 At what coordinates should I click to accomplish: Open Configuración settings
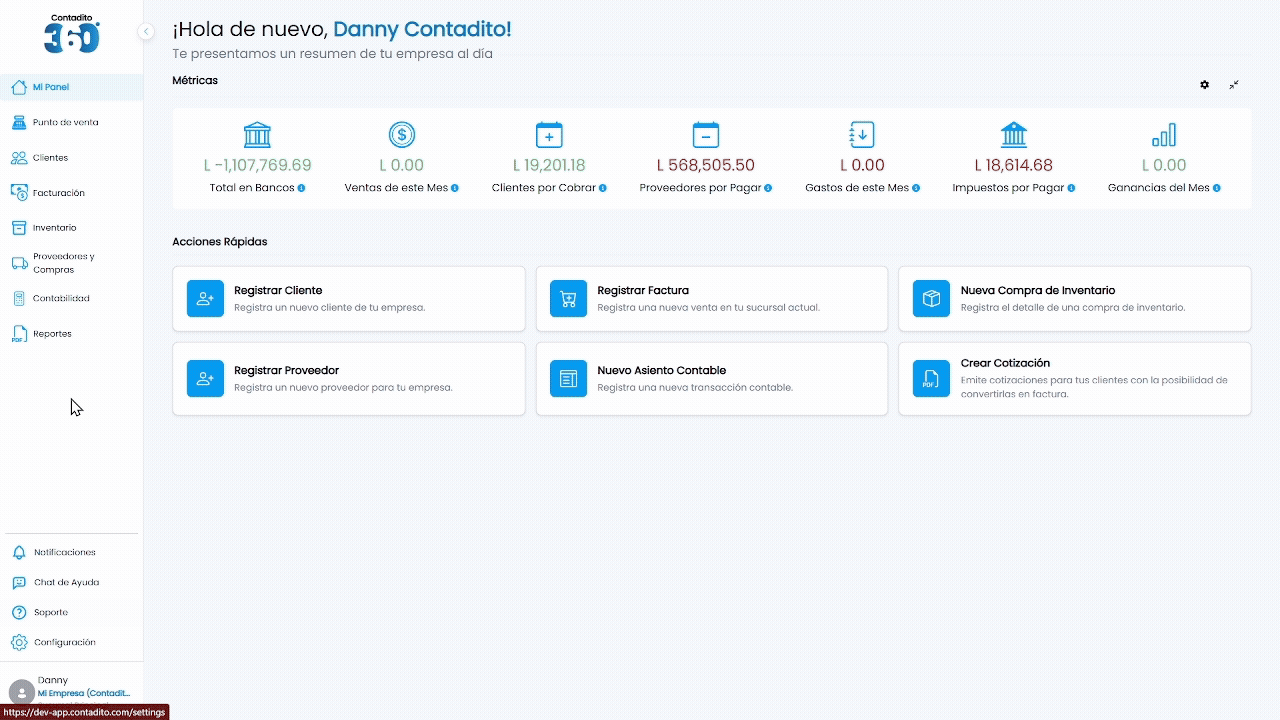point(71,642)
